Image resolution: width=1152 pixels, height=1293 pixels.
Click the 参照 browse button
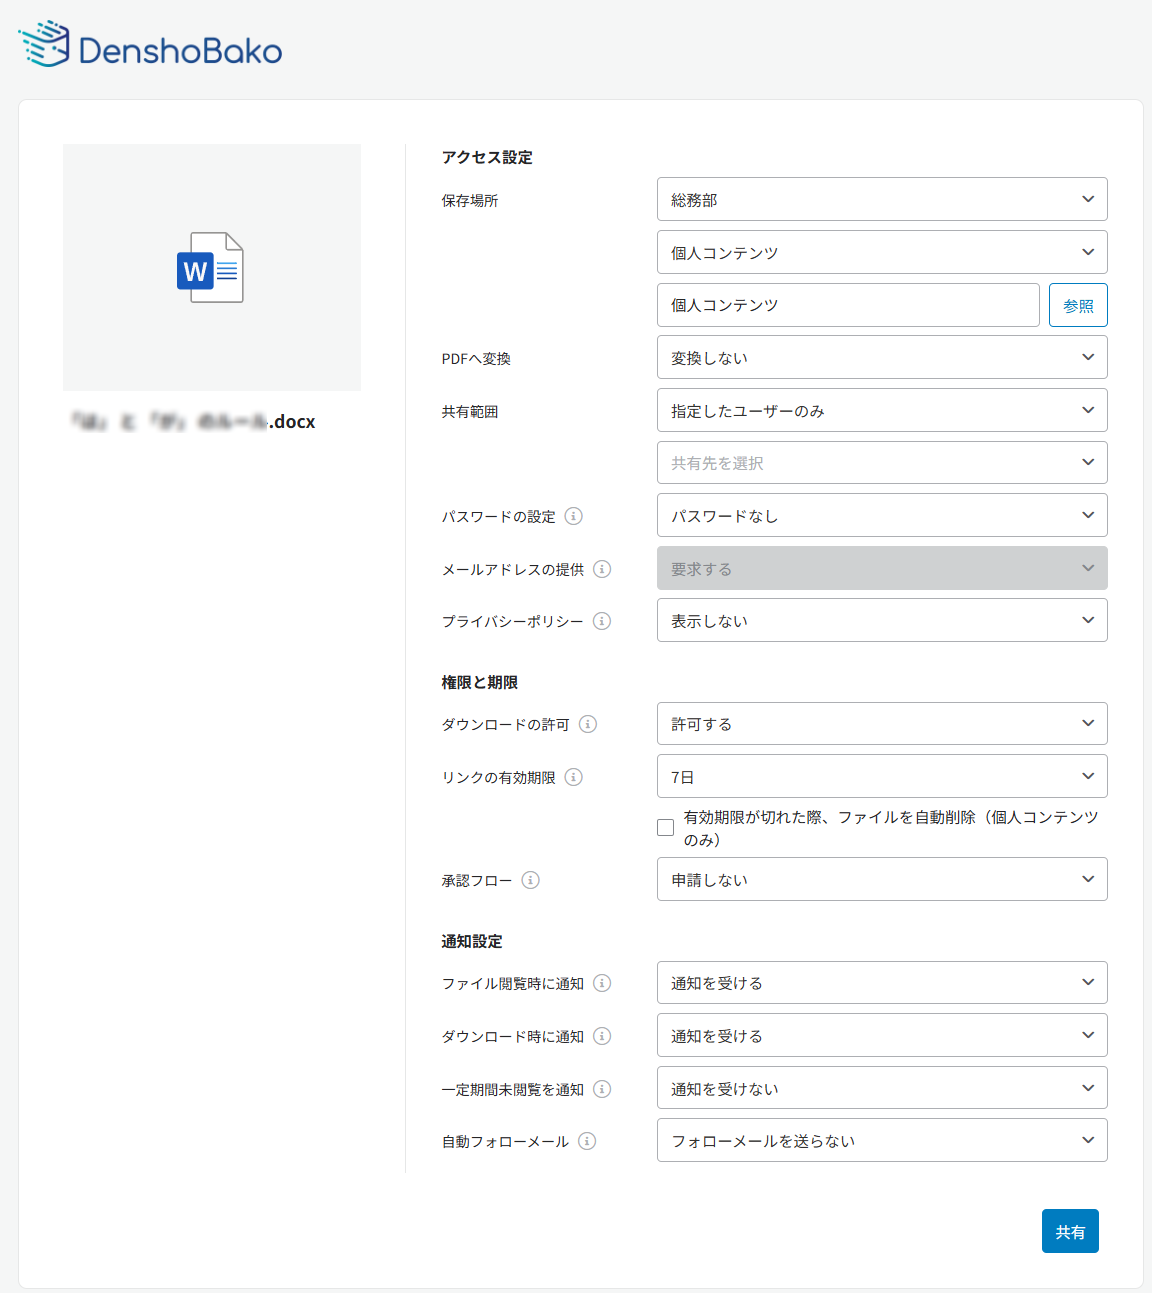coord(1078,305)
